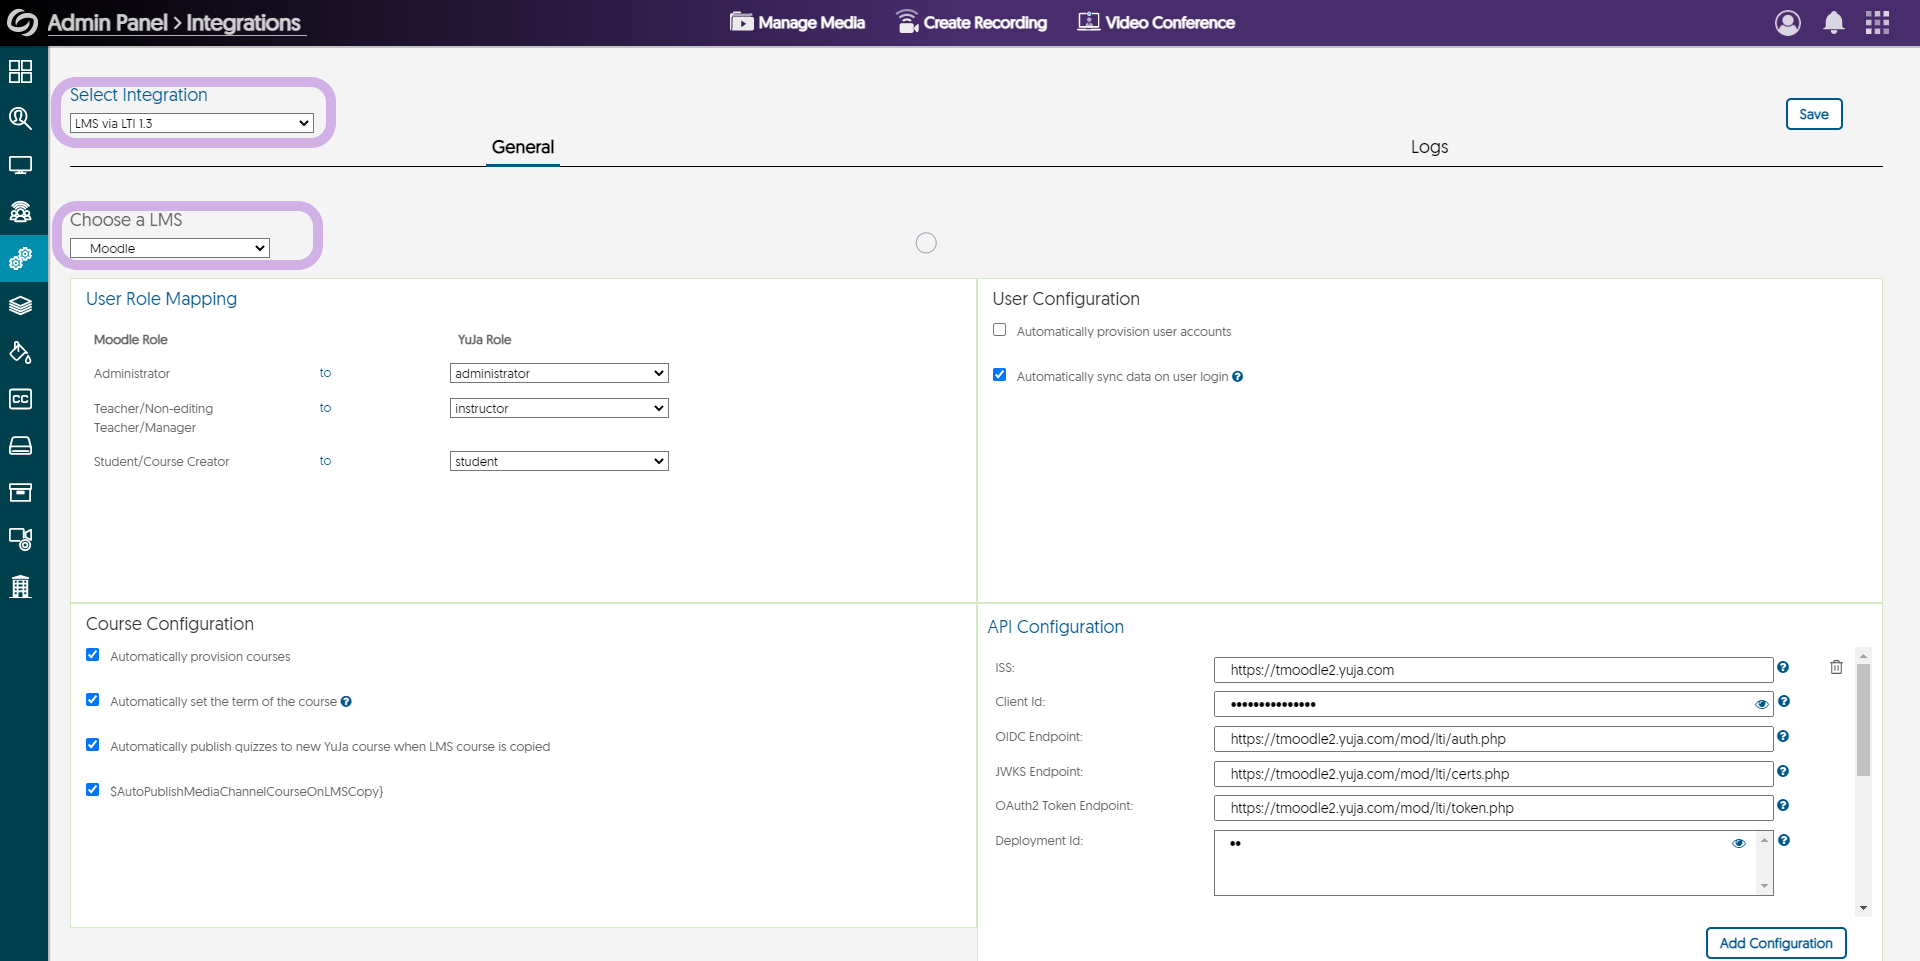Reveal Client Id with the eye icon
Screen dimensions: 1920x961
(1761, 704)
